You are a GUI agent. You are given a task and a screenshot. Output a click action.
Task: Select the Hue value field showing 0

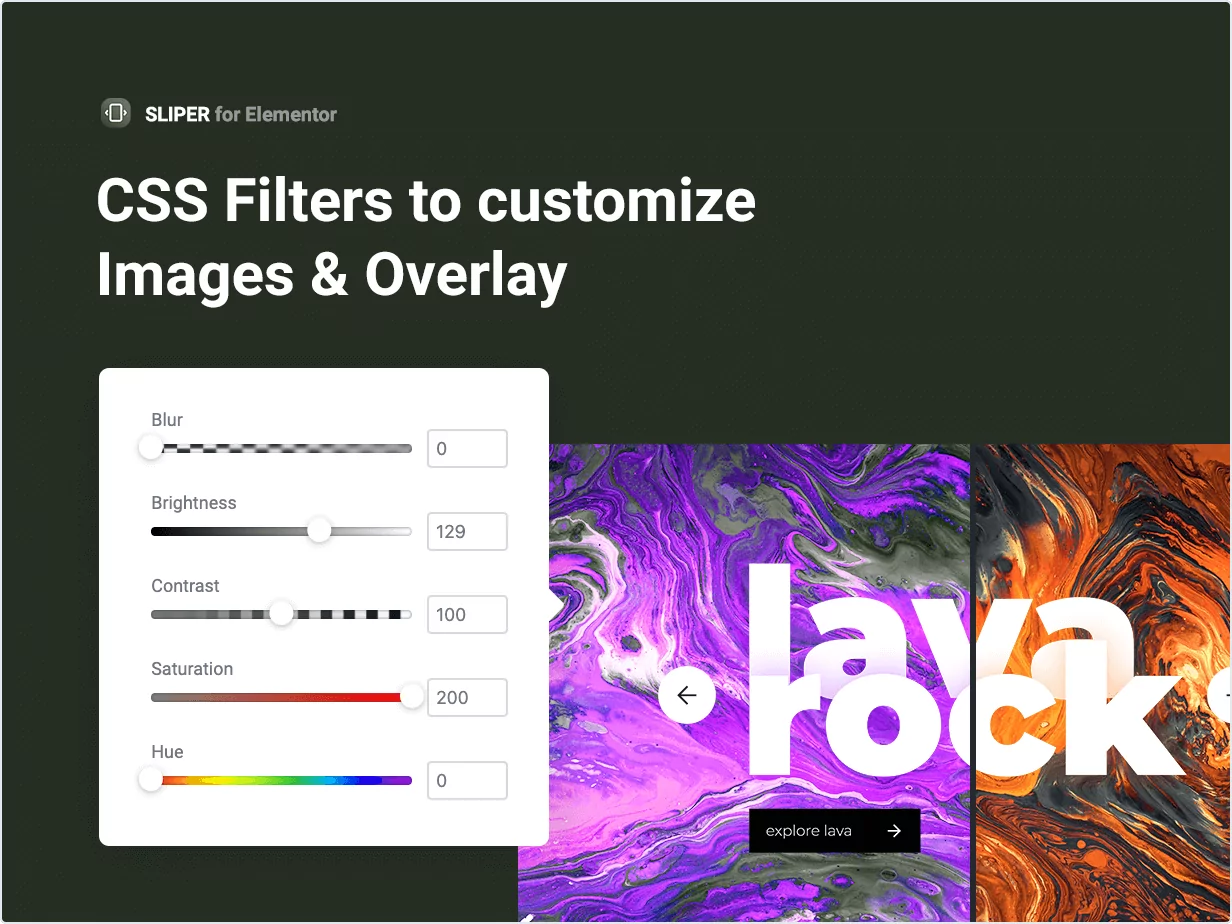(467, 780)
